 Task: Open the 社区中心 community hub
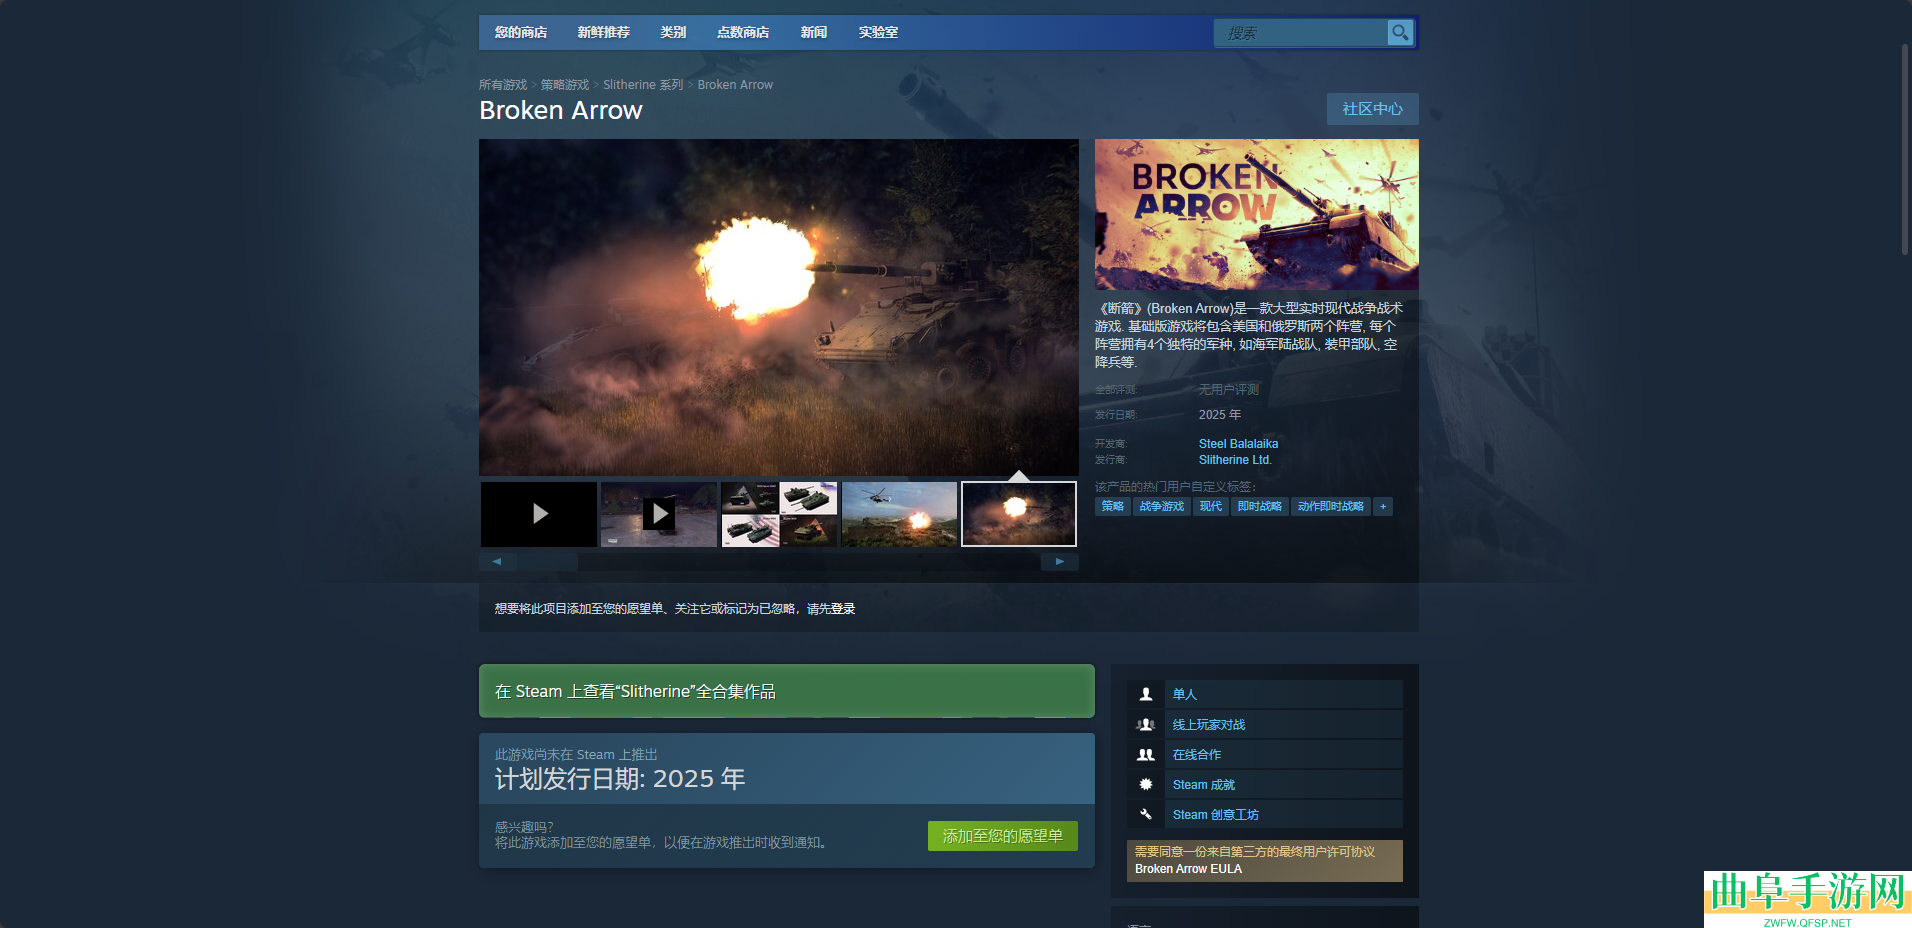pos(1372,109)
